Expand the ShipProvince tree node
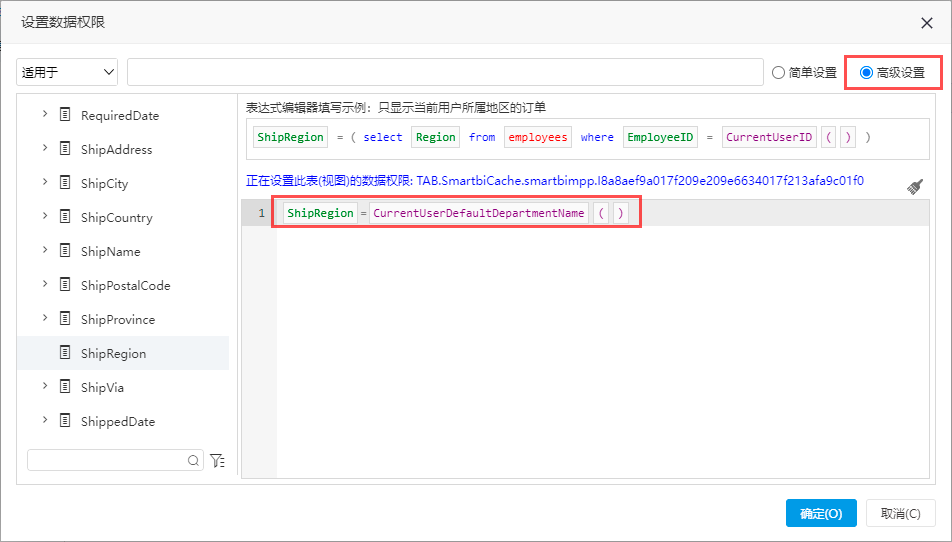Screen dimensions: 952x542 click(45, 317)
